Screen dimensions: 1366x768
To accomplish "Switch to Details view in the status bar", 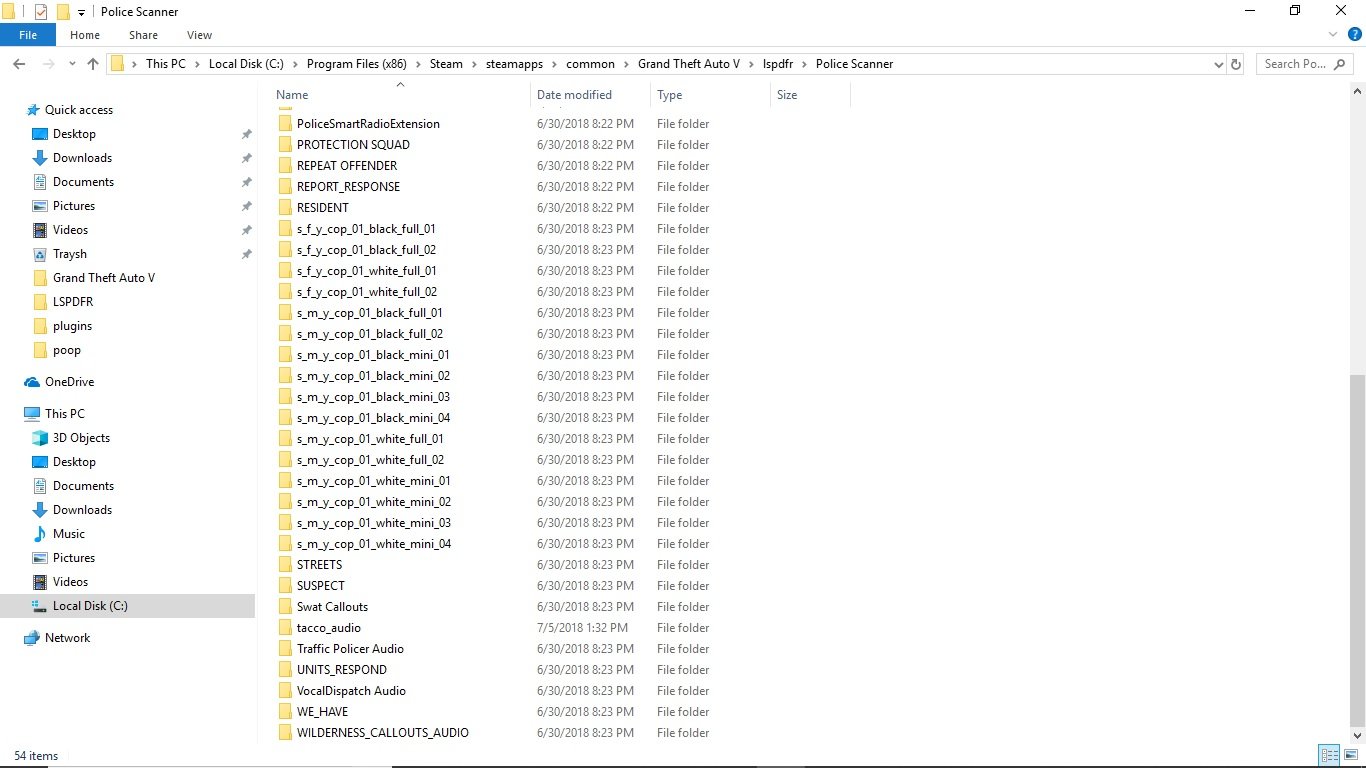I will tap(1329, 756).
